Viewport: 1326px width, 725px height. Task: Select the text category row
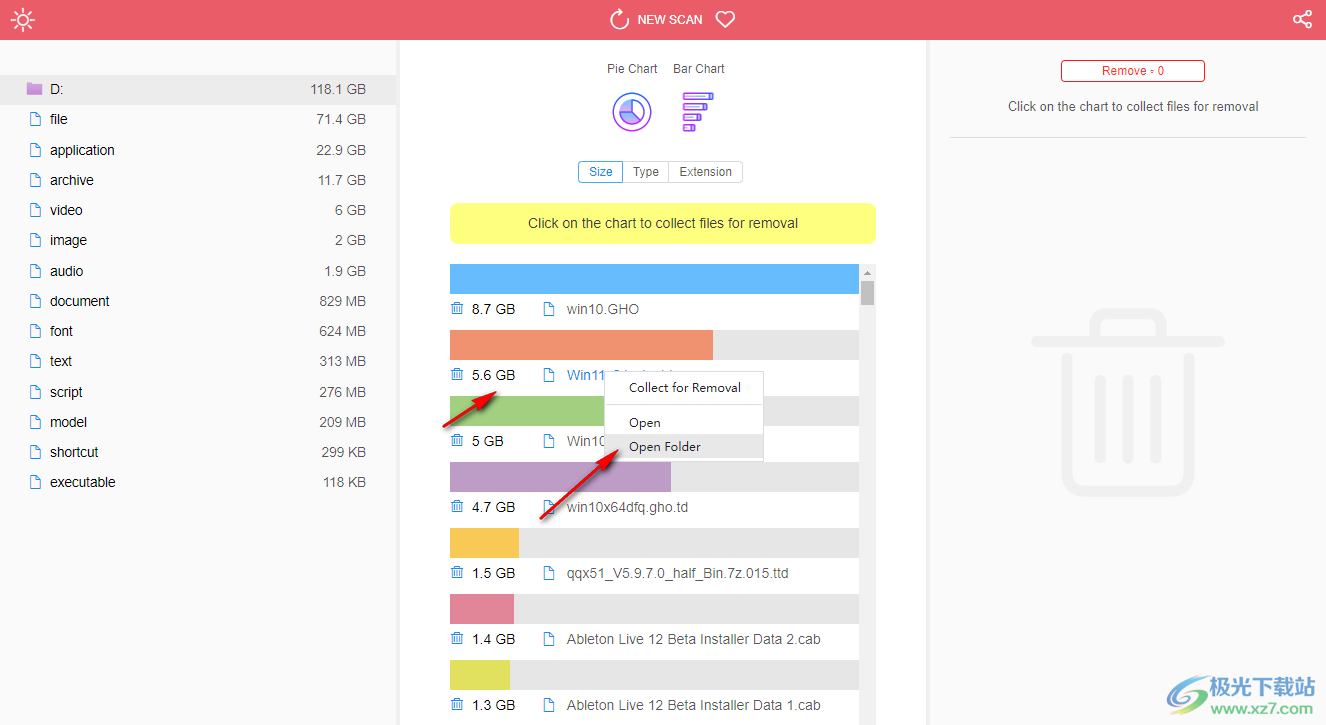(x=198, y=361)
